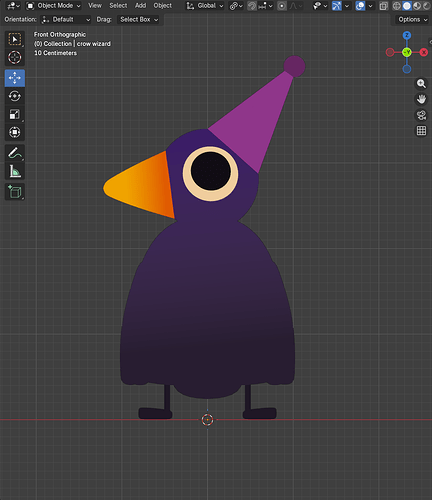Click the red X axis gizmo ball
Viewport: 432px width, 500px height.
click(x=424, y=52)
